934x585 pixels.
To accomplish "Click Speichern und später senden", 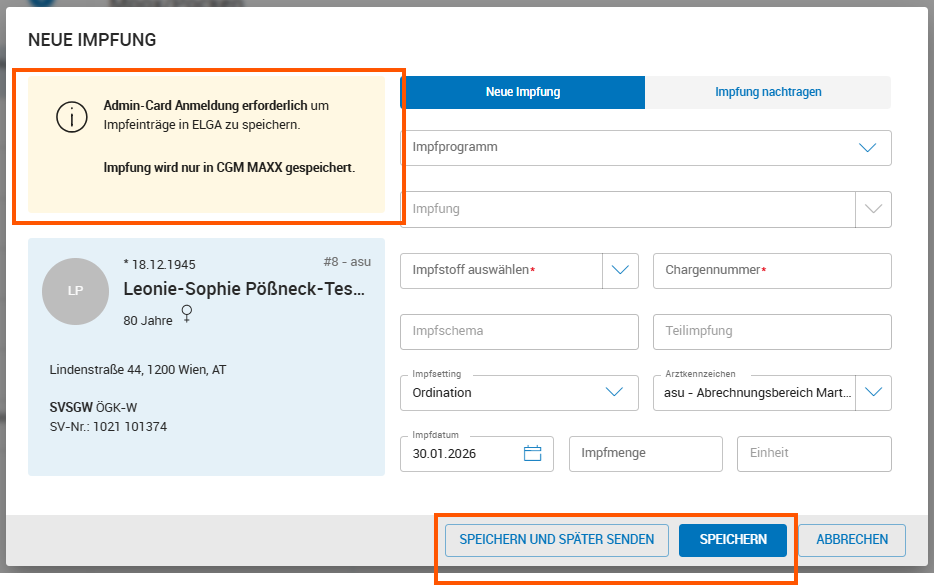I will [x=556, y=540].
